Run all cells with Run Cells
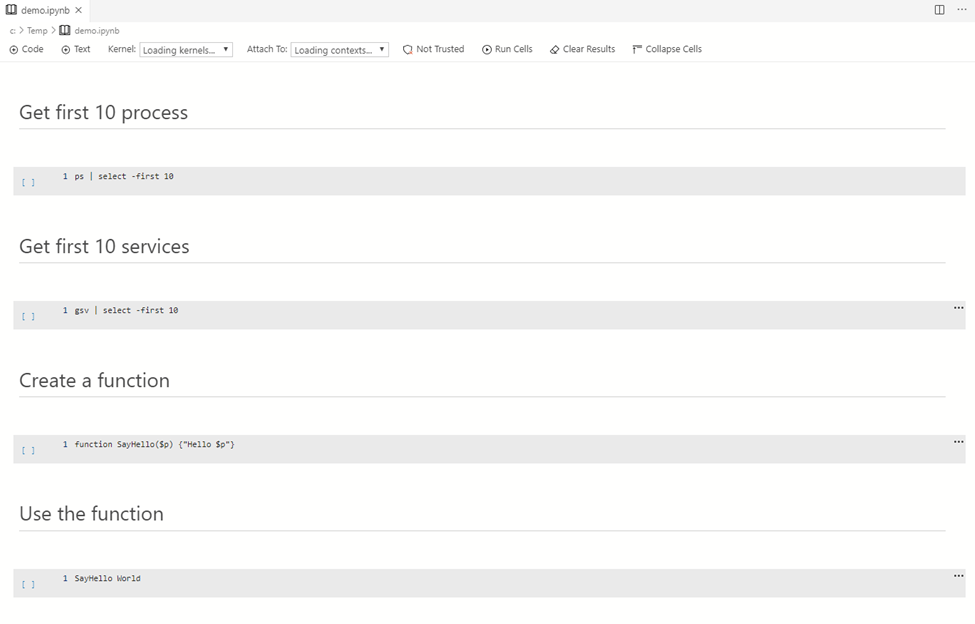The image size is (975, 624). [507, 49]
